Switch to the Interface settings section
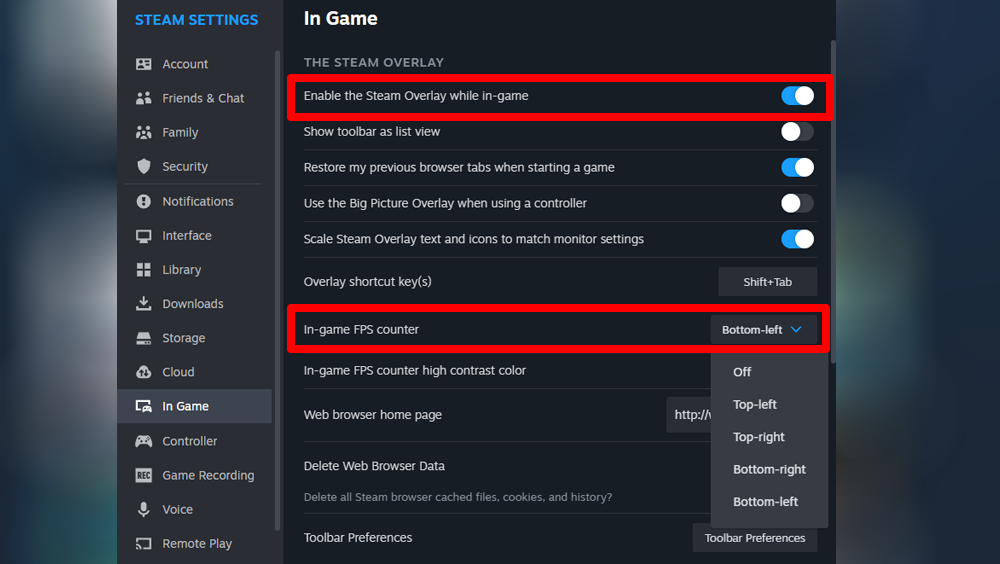This screenshot has width=1000, height=564. point(187,236)
